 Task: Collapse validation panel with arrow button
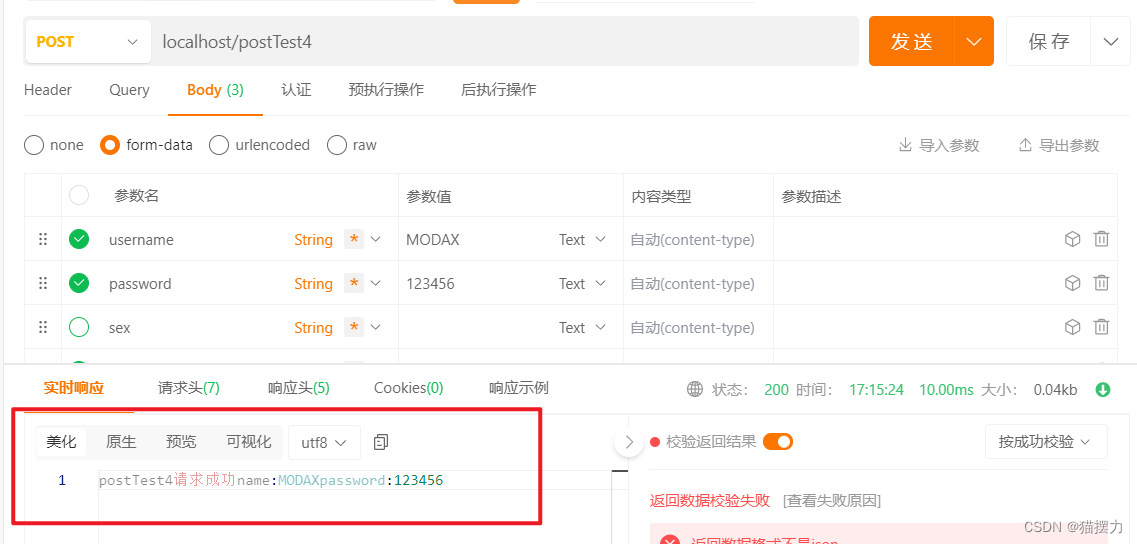coord(629,441)
